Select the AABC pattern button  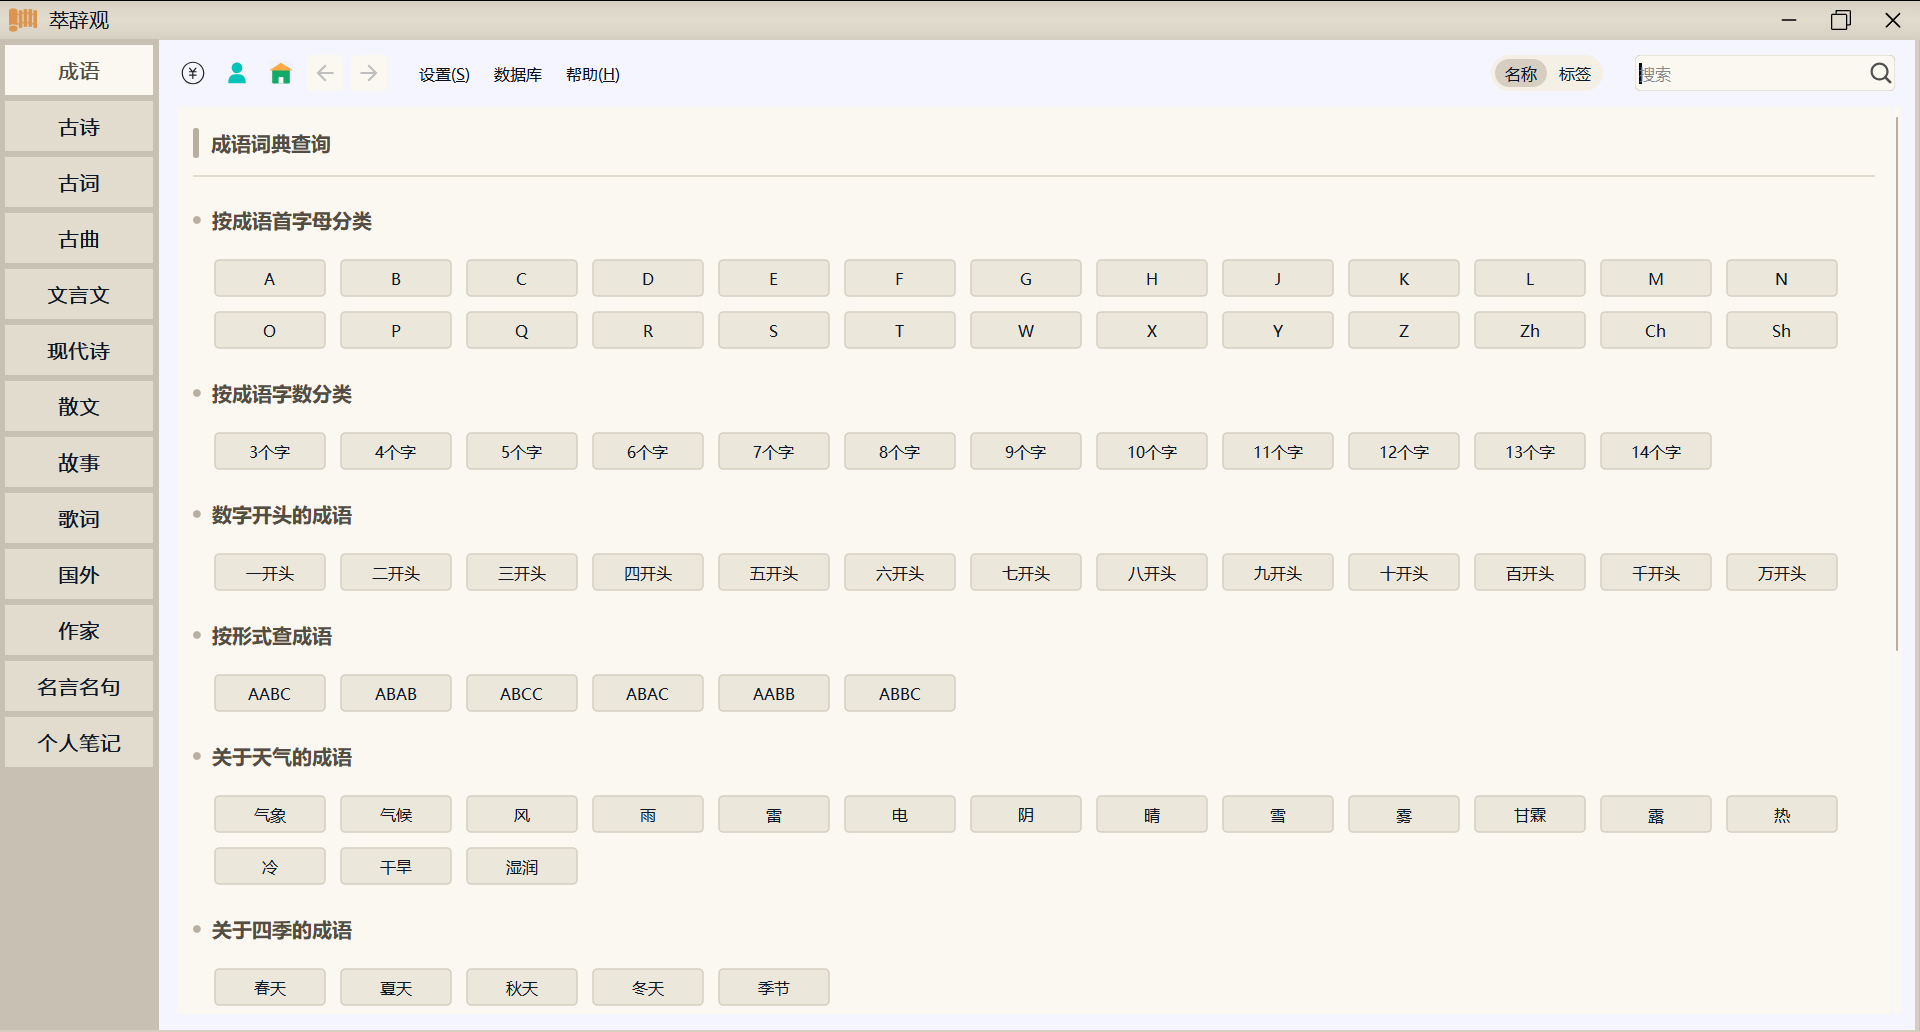coord(270,693)
